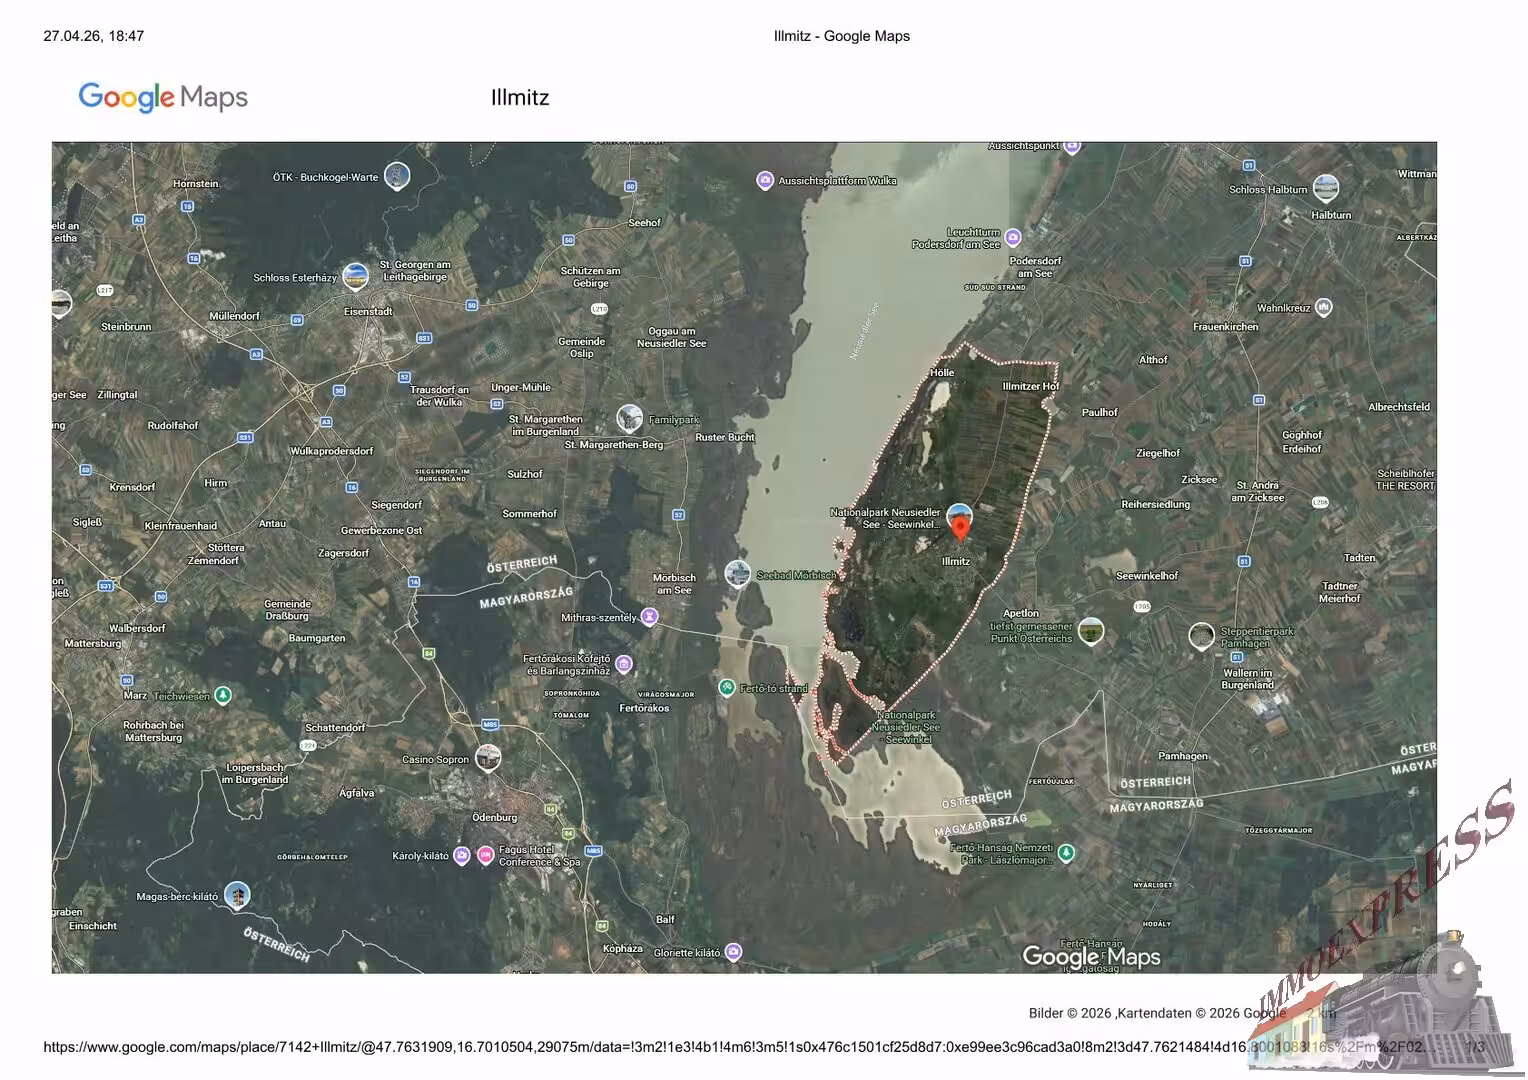
Task: Click the white Google Maps watermark on the map
Action: [x=1091, y=957]
